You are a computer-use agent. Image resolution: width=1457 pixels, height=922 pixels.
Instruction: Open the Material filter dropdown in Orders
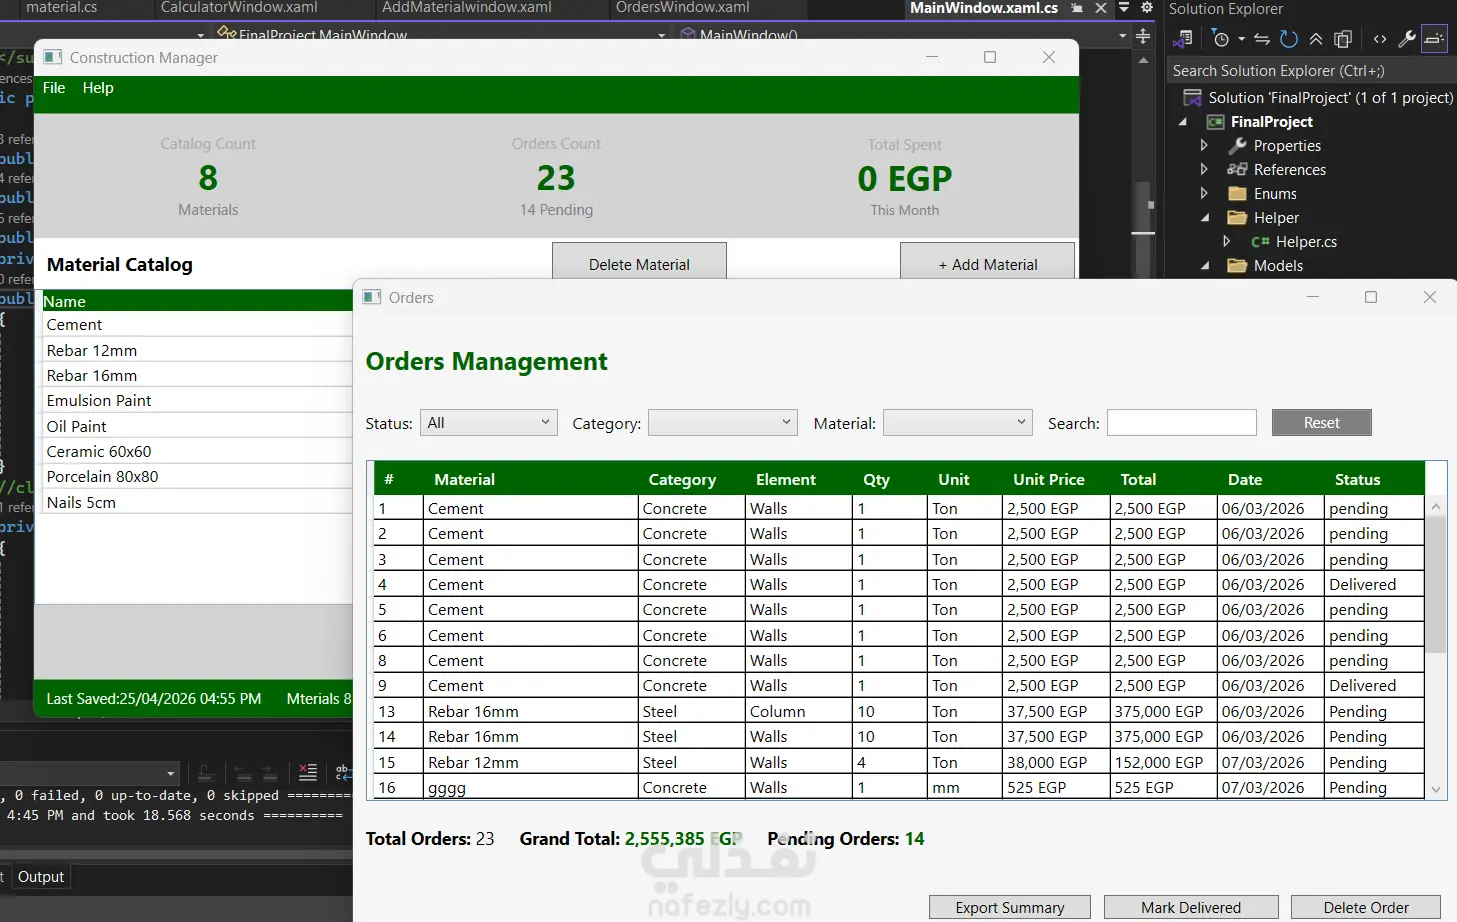click(958, 423)
